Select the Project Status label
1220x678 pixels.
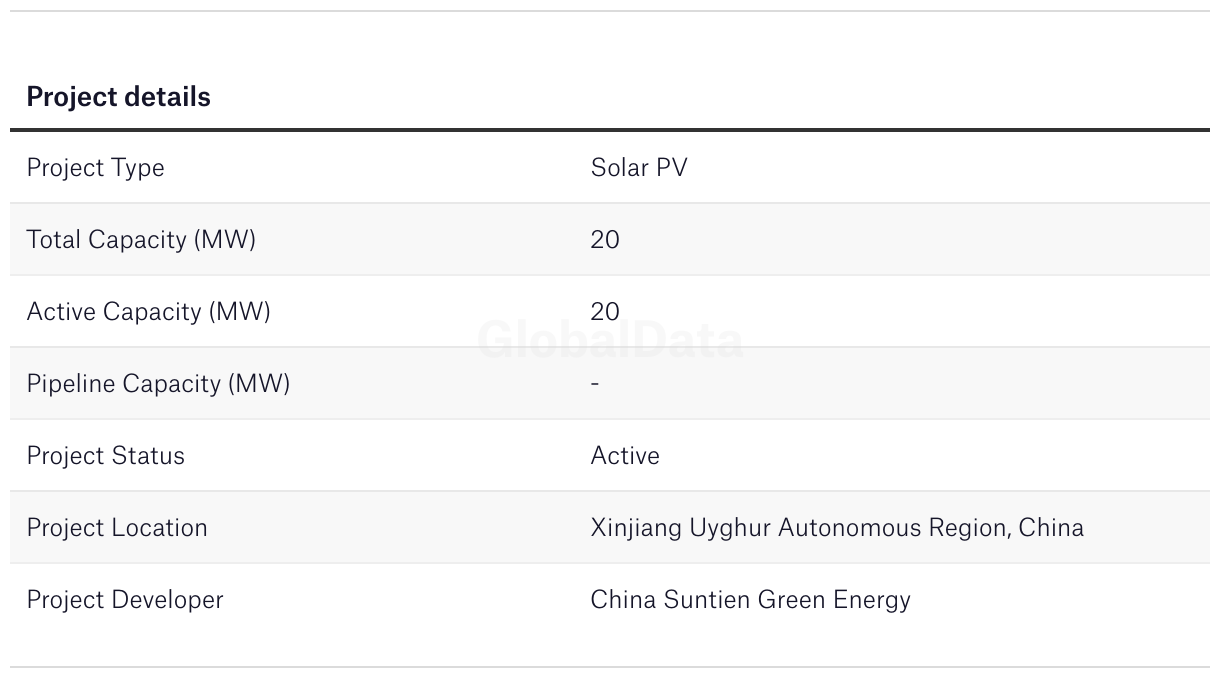pos(106,455)
